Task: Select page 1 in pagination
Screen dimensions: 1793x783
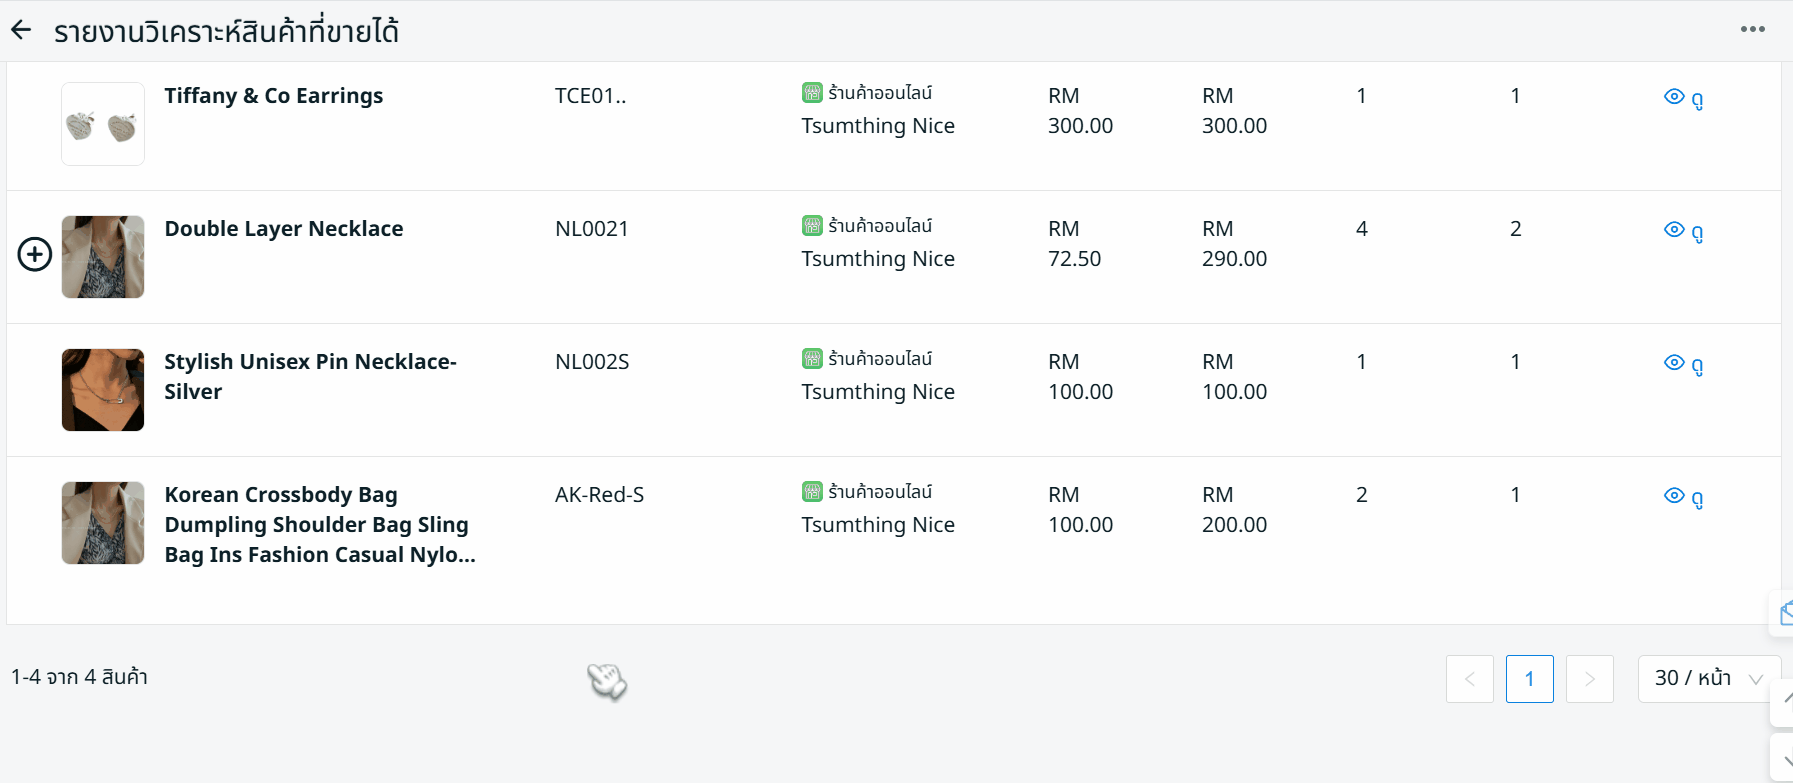Action: point(1529,679)
